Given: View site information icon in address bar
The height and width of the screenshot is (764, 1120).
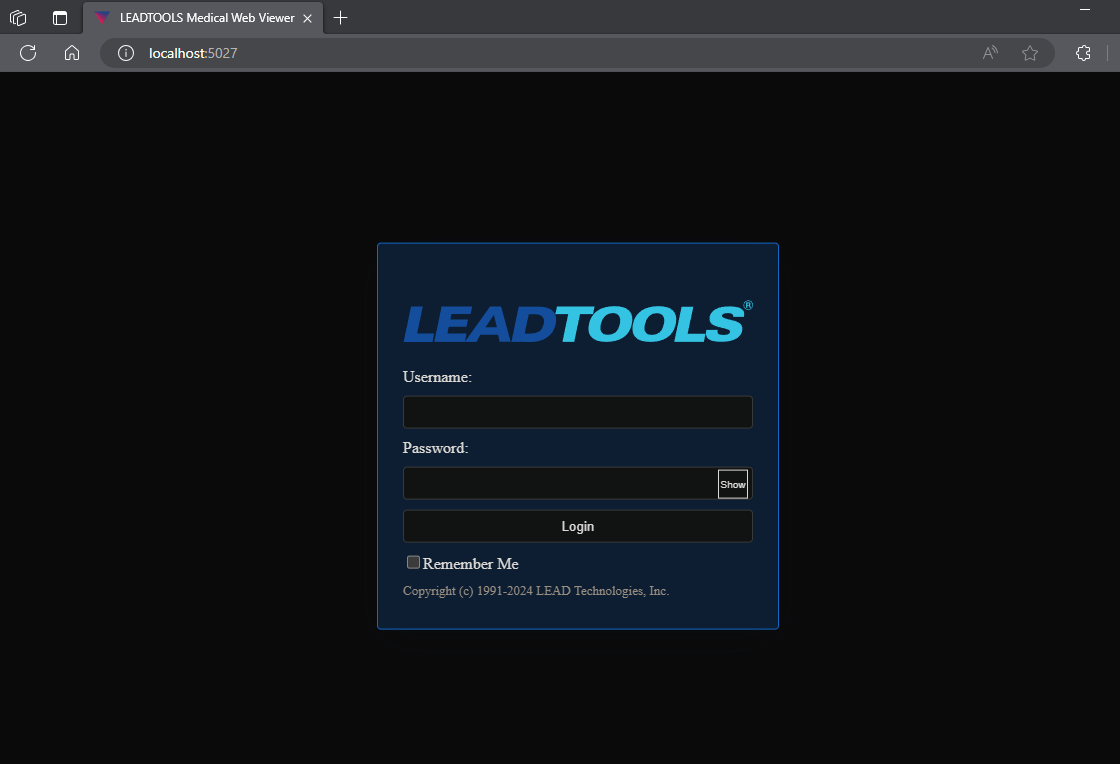Looking at the screenshot, I should click(x=126, y=53).
